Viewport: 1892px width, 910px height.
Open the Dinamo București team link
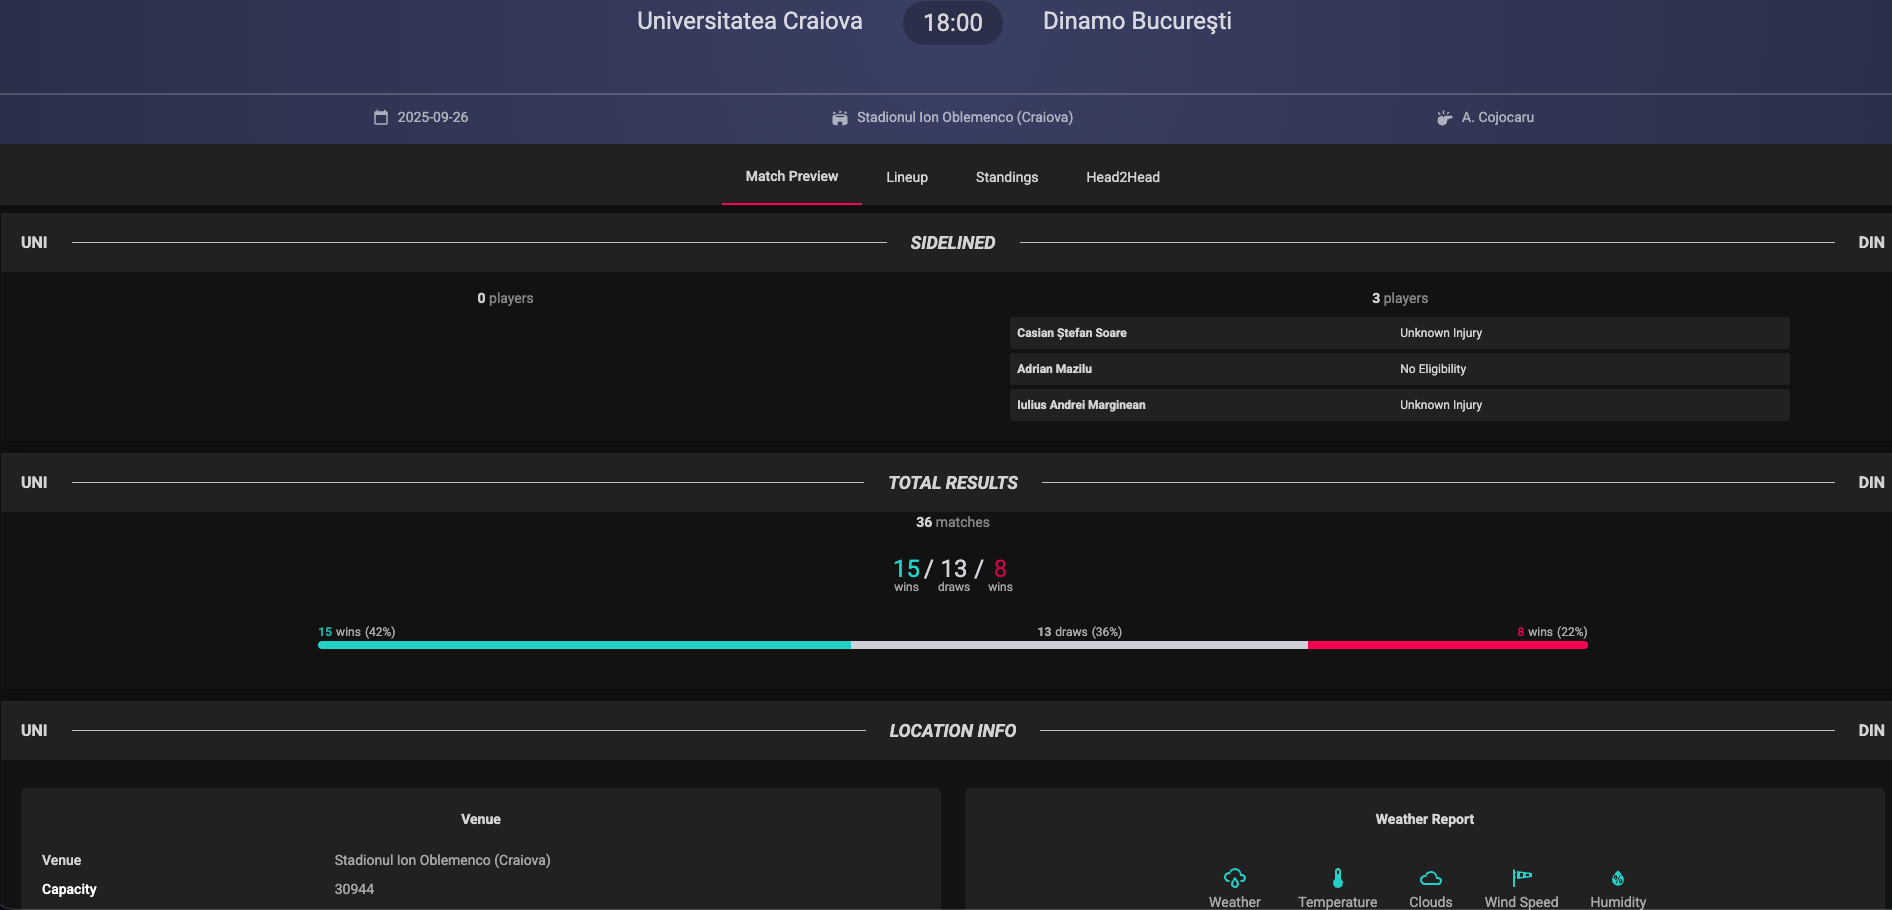pyautogui.click(x=1137, y=21)
